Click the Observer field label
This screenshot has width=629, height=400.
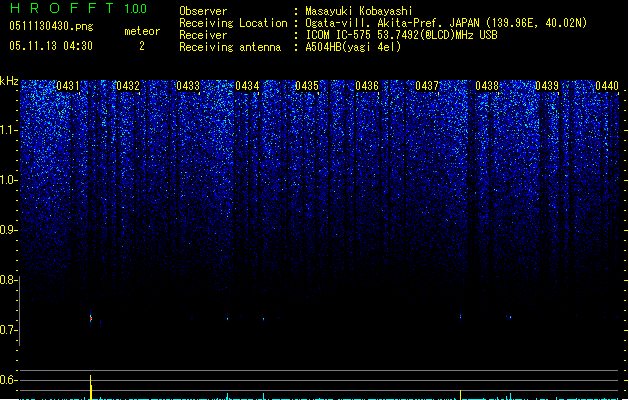(x=203, y=11)
